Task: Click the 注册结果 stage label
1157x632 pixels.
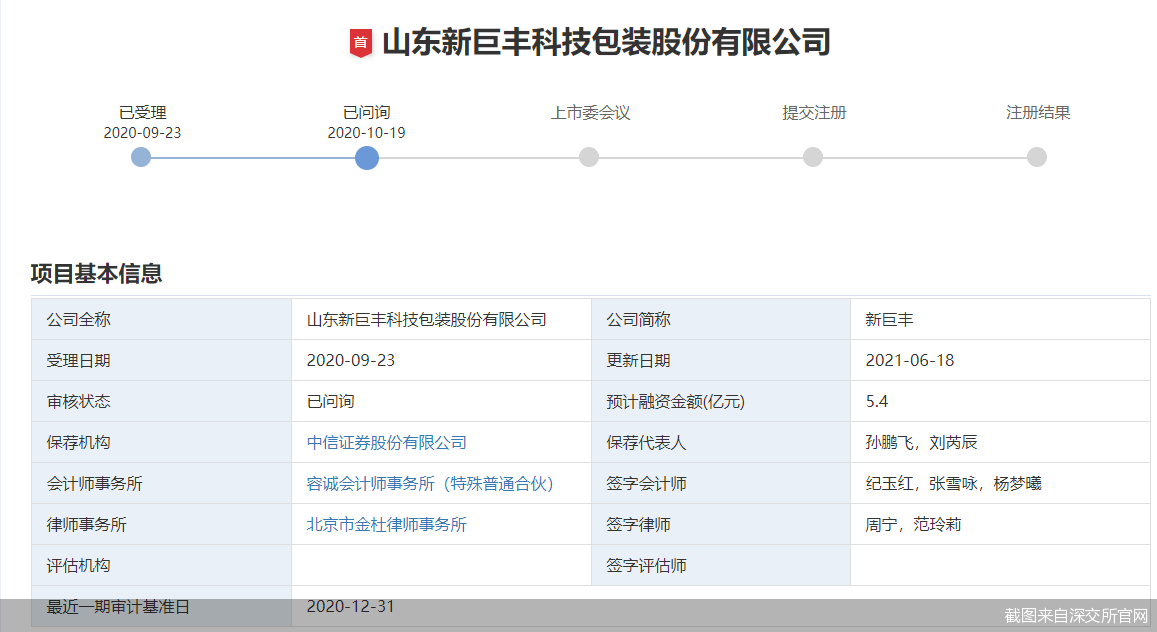Action: [x=1038, y=113]
